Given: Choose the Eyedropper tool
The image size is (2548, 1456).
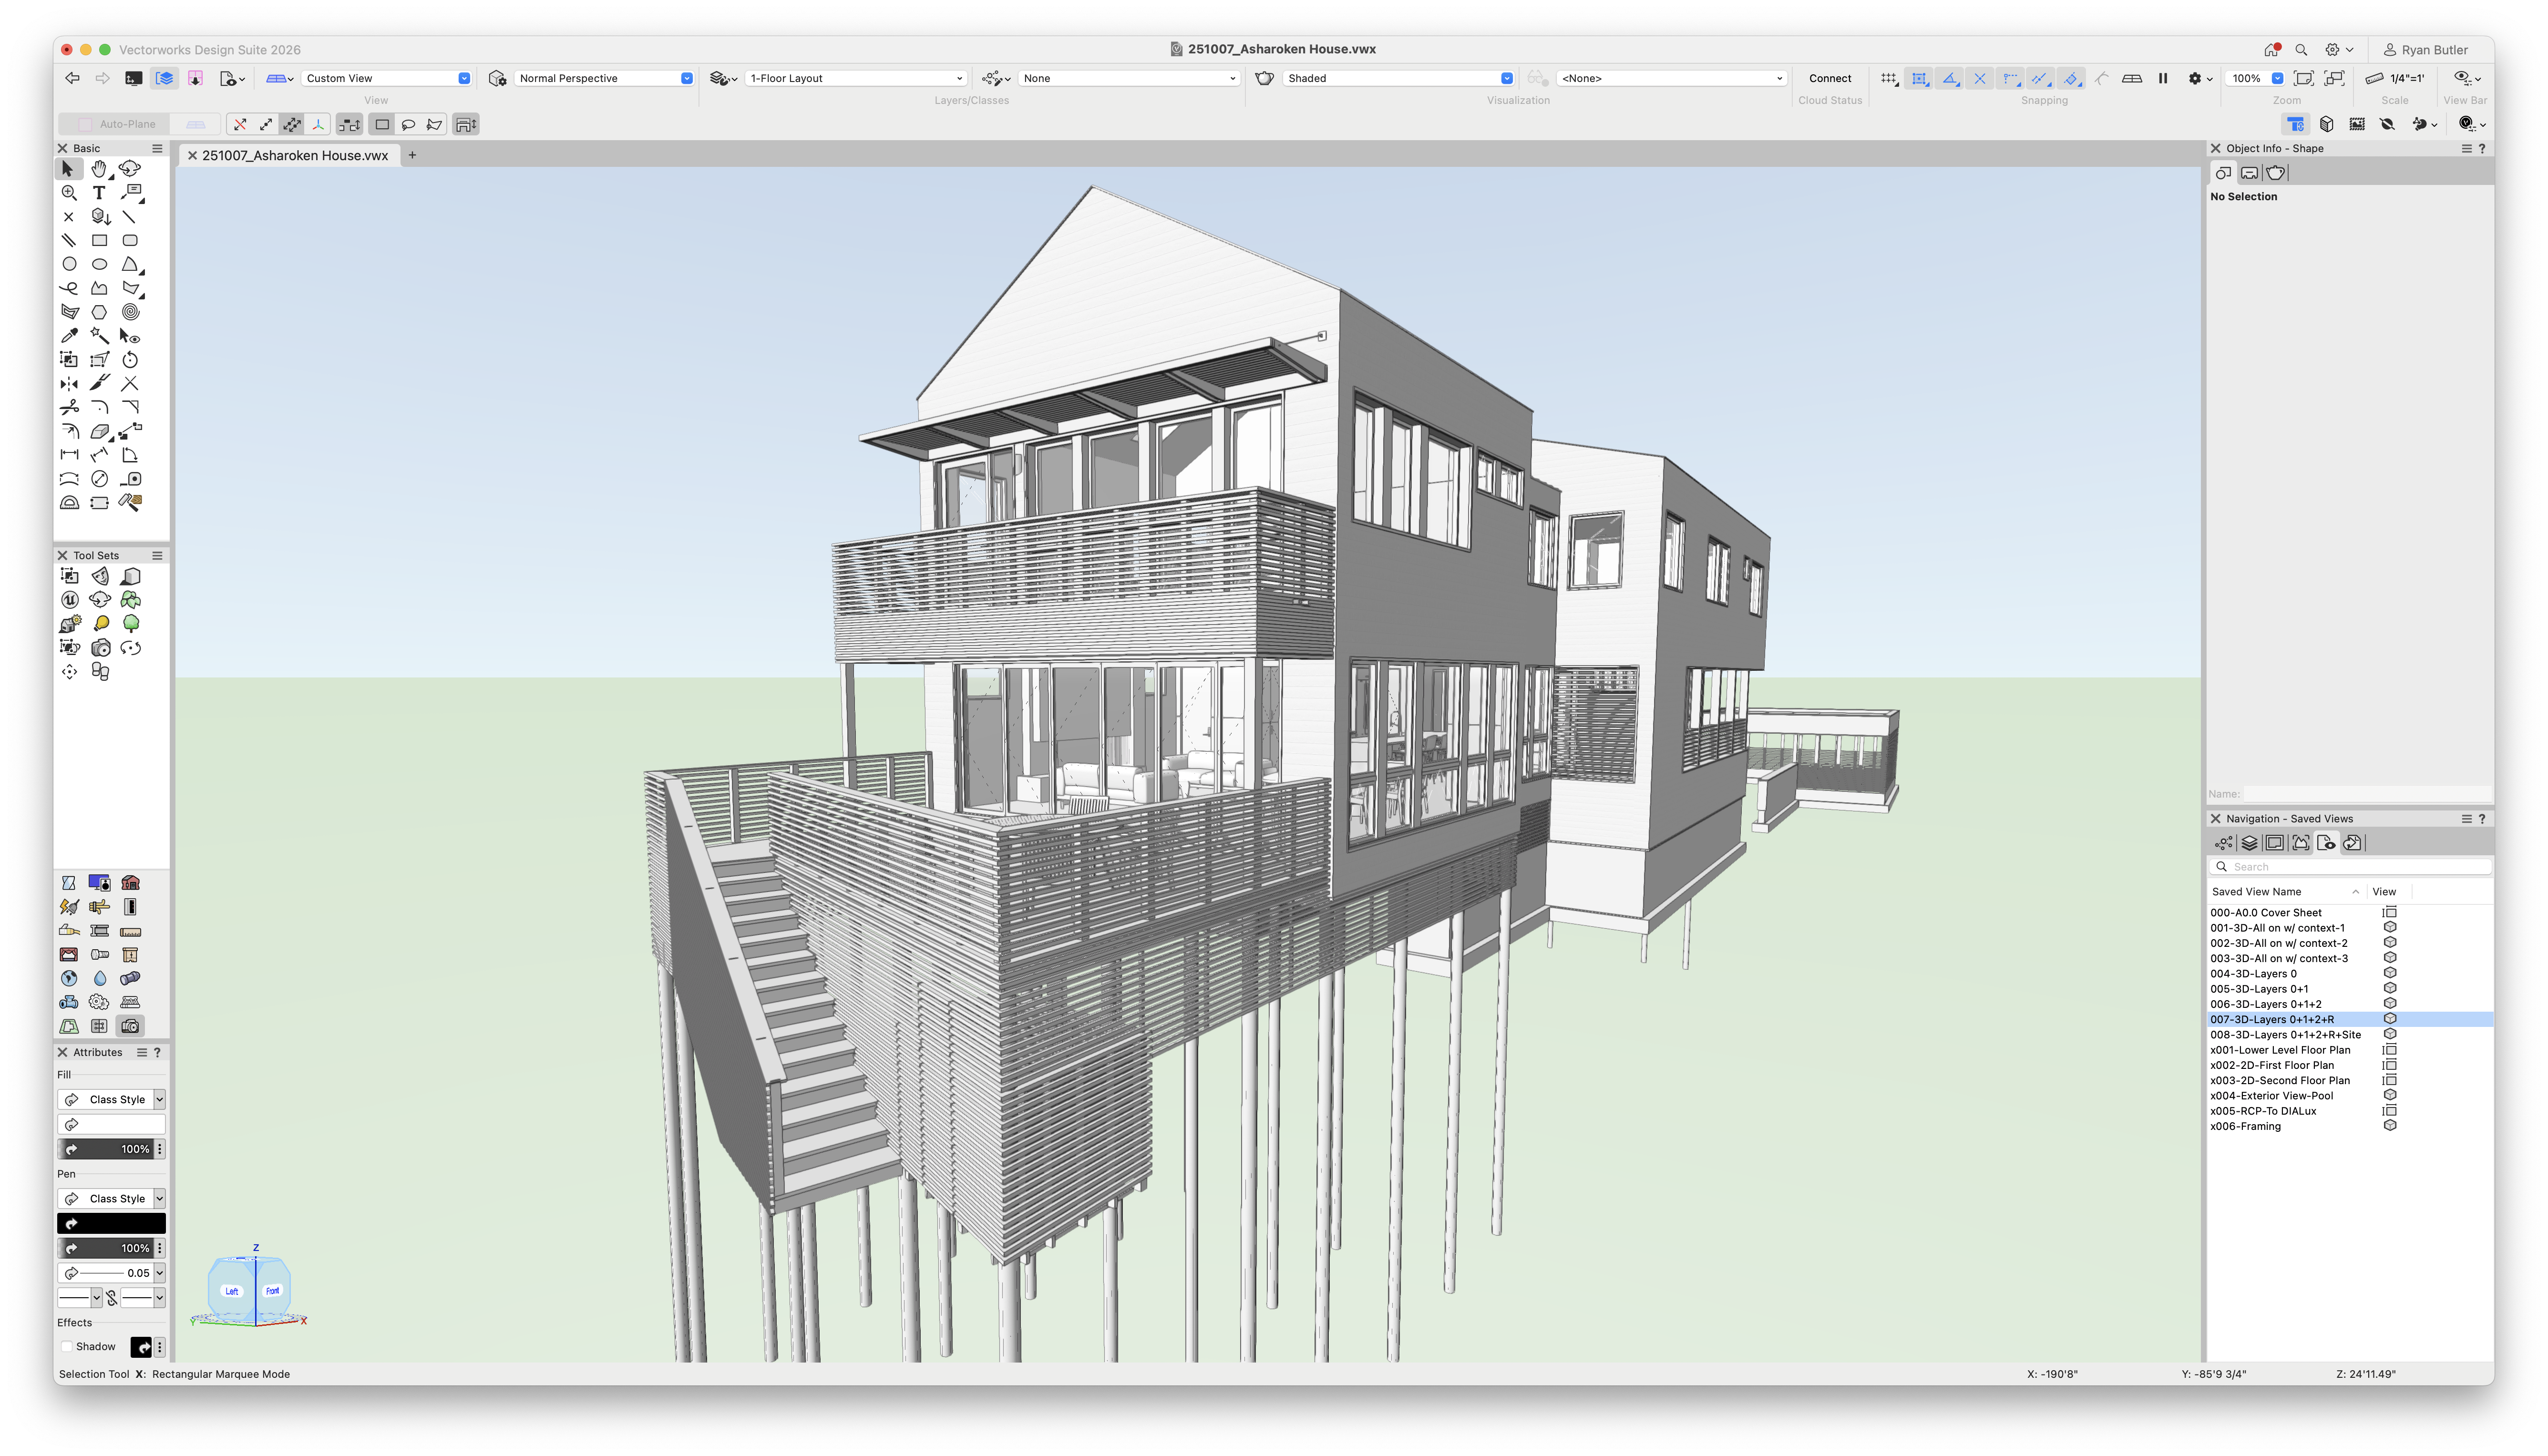Looking at the screenshot, I should point(69,336).
